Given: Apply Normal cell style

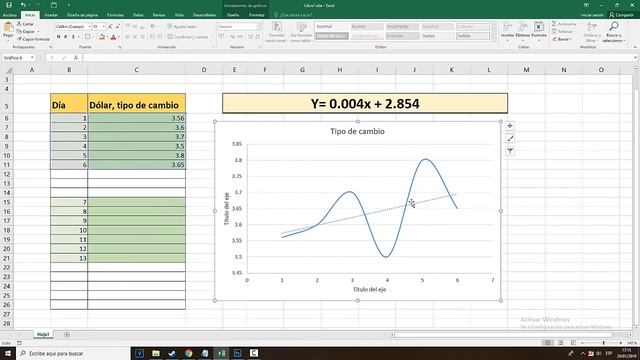Looking at the screenshot, I should click(331, 27).
